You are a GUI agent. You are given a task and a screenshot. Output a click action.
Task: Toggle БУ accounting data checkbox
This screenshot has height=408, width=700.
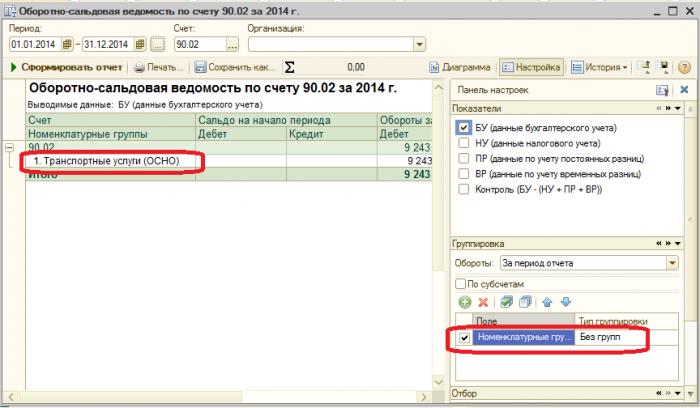464,128
